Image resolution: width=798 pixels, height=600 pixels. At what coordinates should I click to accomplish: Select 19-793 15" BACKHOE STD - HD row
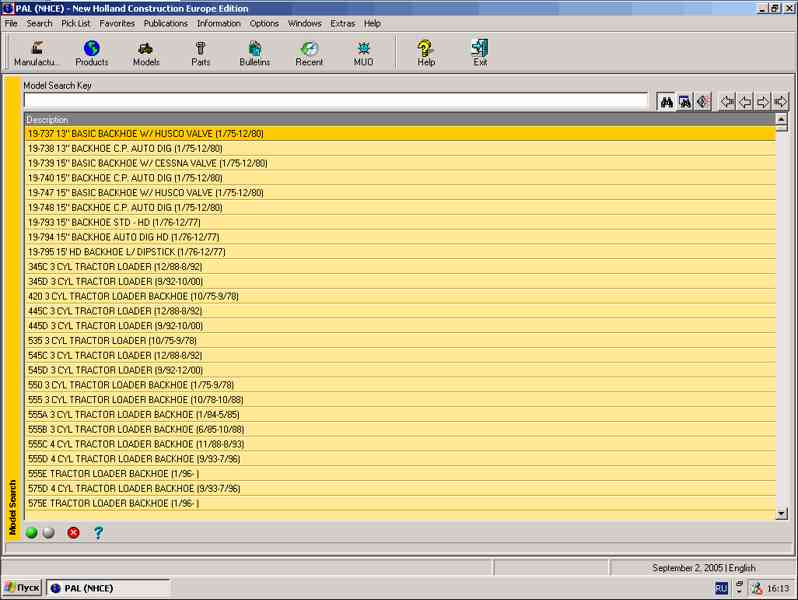(x=400, y=222)
